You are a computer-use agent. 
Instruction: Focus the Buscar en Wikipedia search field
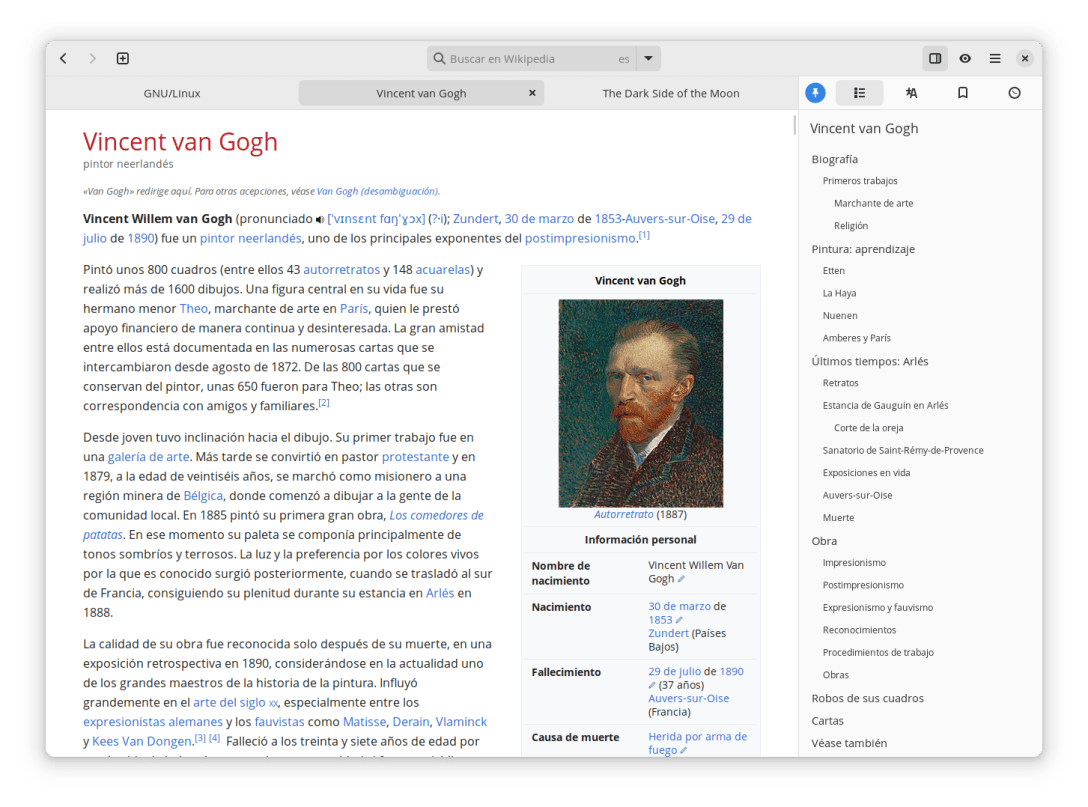(x=533, y=59)
